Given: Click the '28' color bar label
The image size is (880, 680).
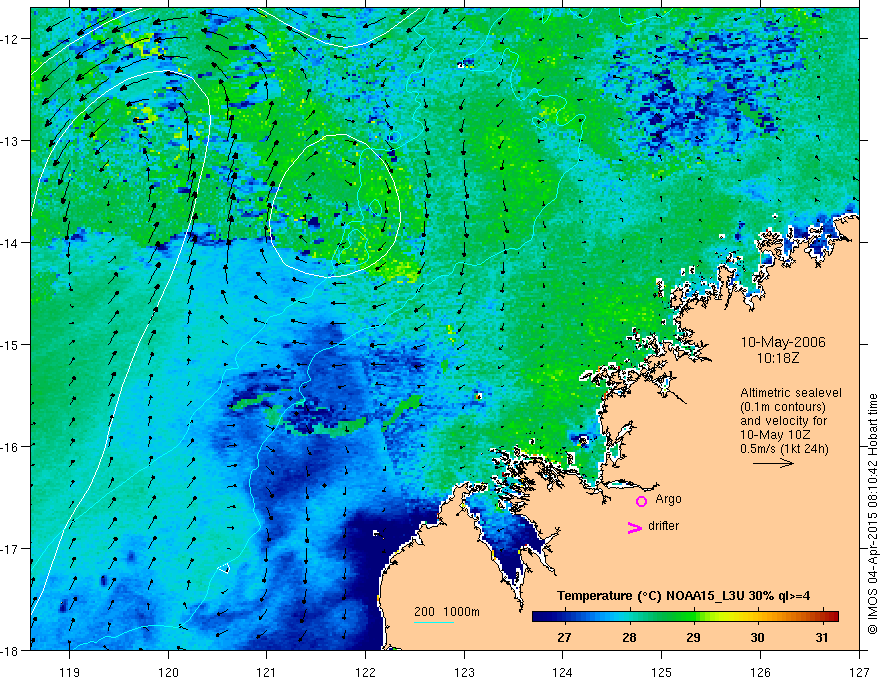Looking at the screenshot, I should point(629,637).
